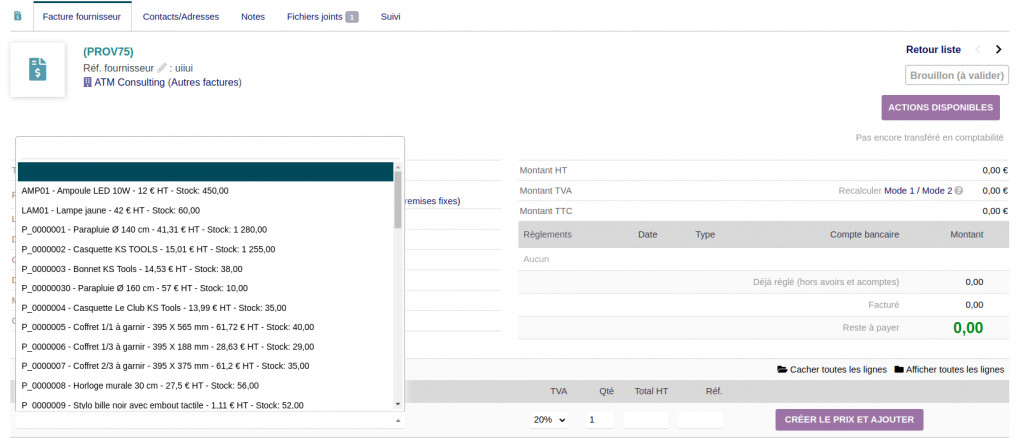Click the remises fixes link
Image resolution: width=1024 pixels, height=438 pixels.
coord(432,201)
